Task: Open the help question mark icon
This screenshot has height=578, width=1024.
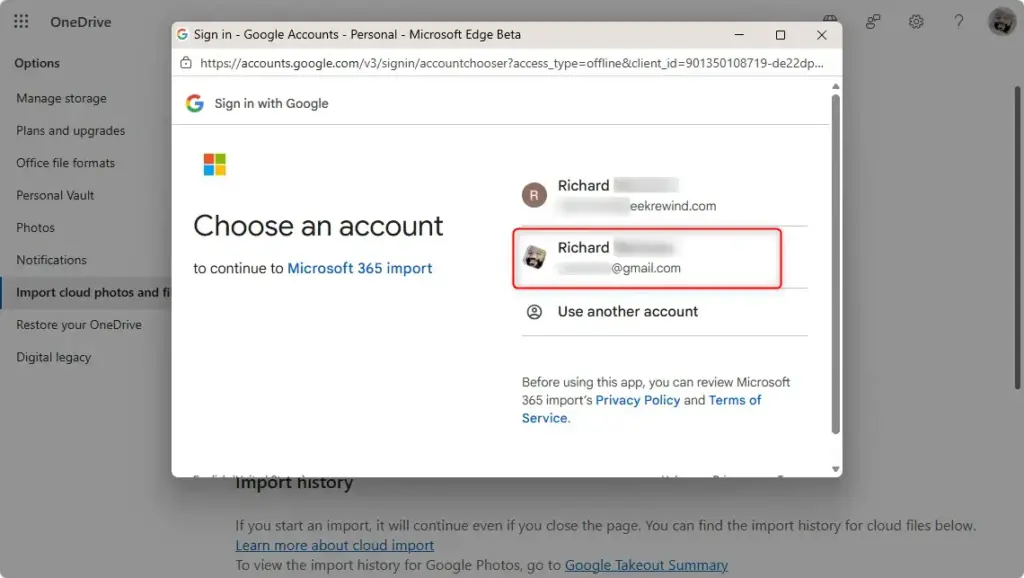Action: point(958,22)
